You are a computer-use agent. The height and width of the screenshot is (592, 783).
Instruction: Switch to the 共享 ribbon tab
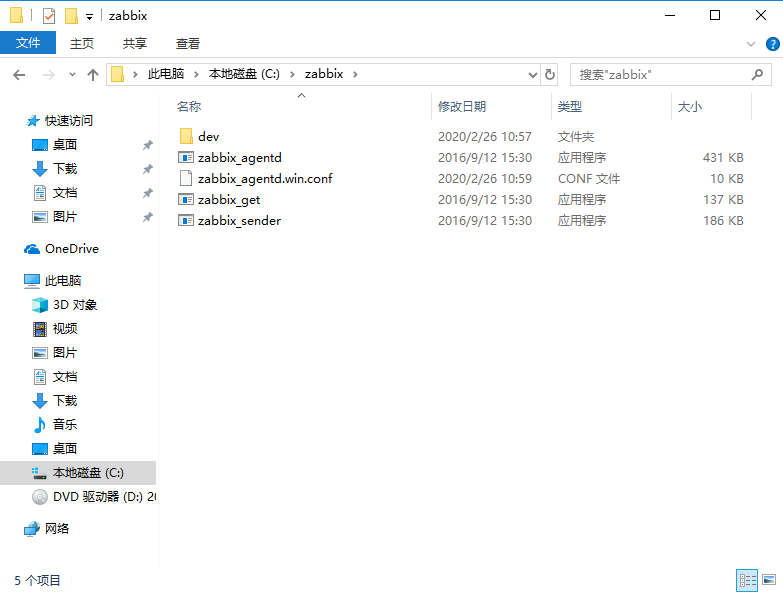click(x=135, y=43)
